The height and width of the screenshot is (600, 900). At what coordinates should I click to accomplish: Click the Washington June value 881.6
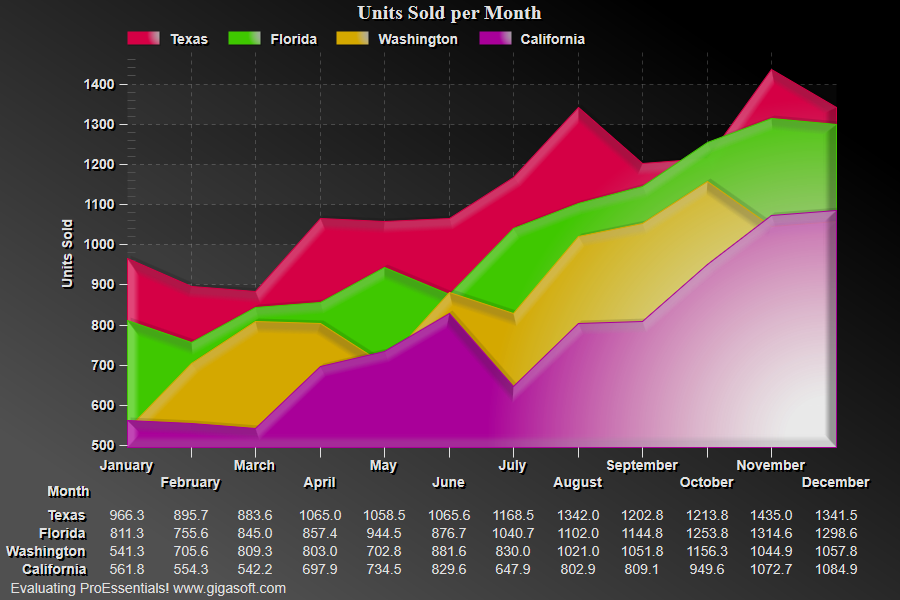tap(449, 552)
